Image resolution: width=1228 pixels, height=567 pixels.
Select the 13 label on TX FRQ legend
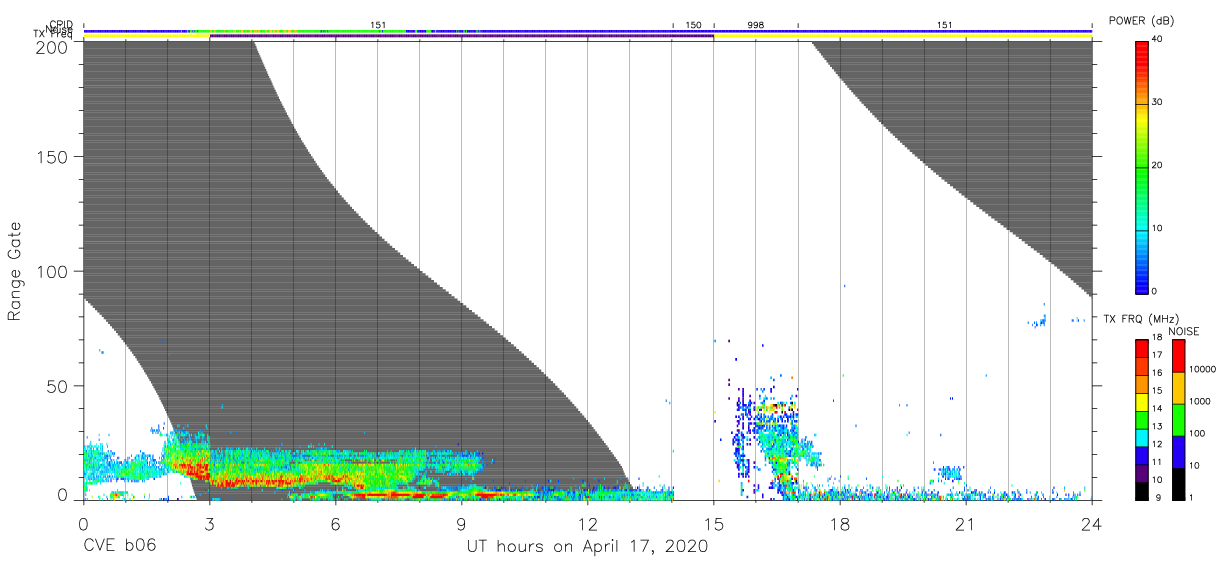pos(1158,427)
